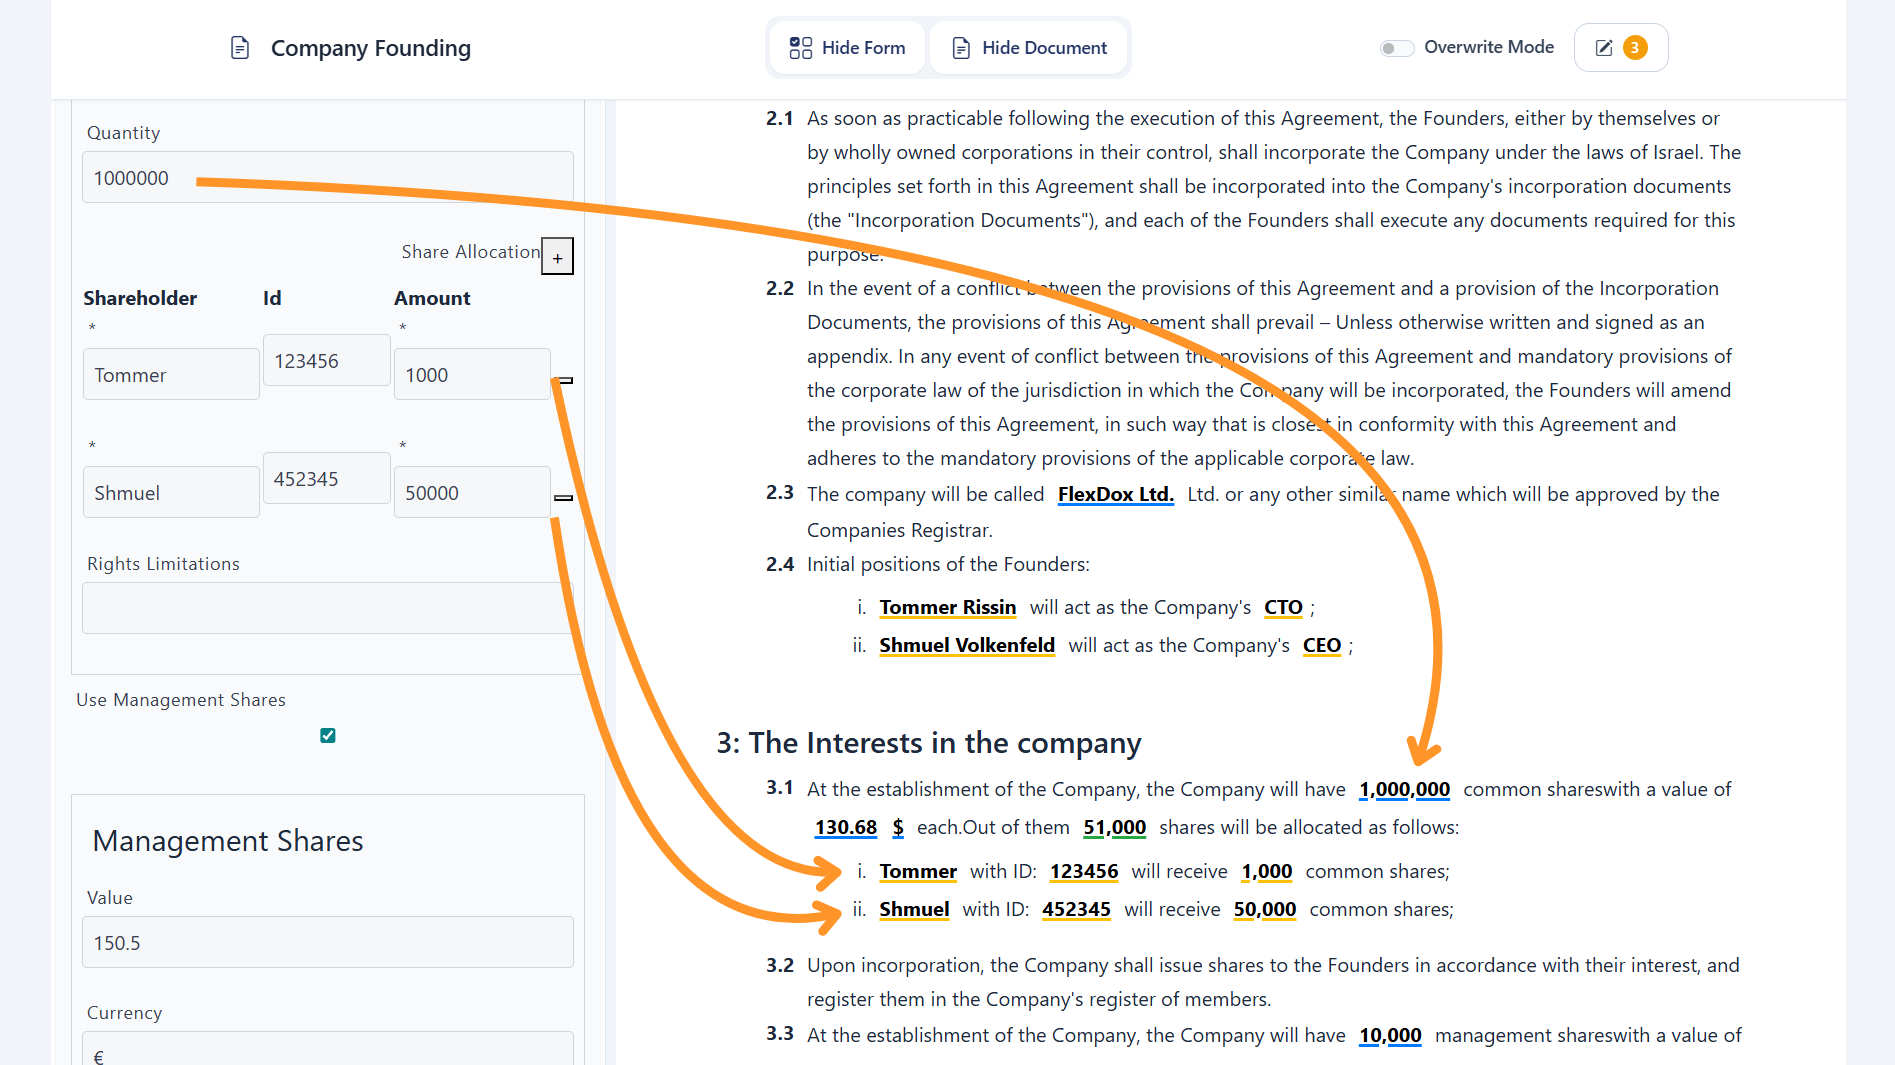Remove the Tommer shareholder row
The width and height of the screenshot is (1895, 1065).
pyautogui.click(x=565, y=381)
